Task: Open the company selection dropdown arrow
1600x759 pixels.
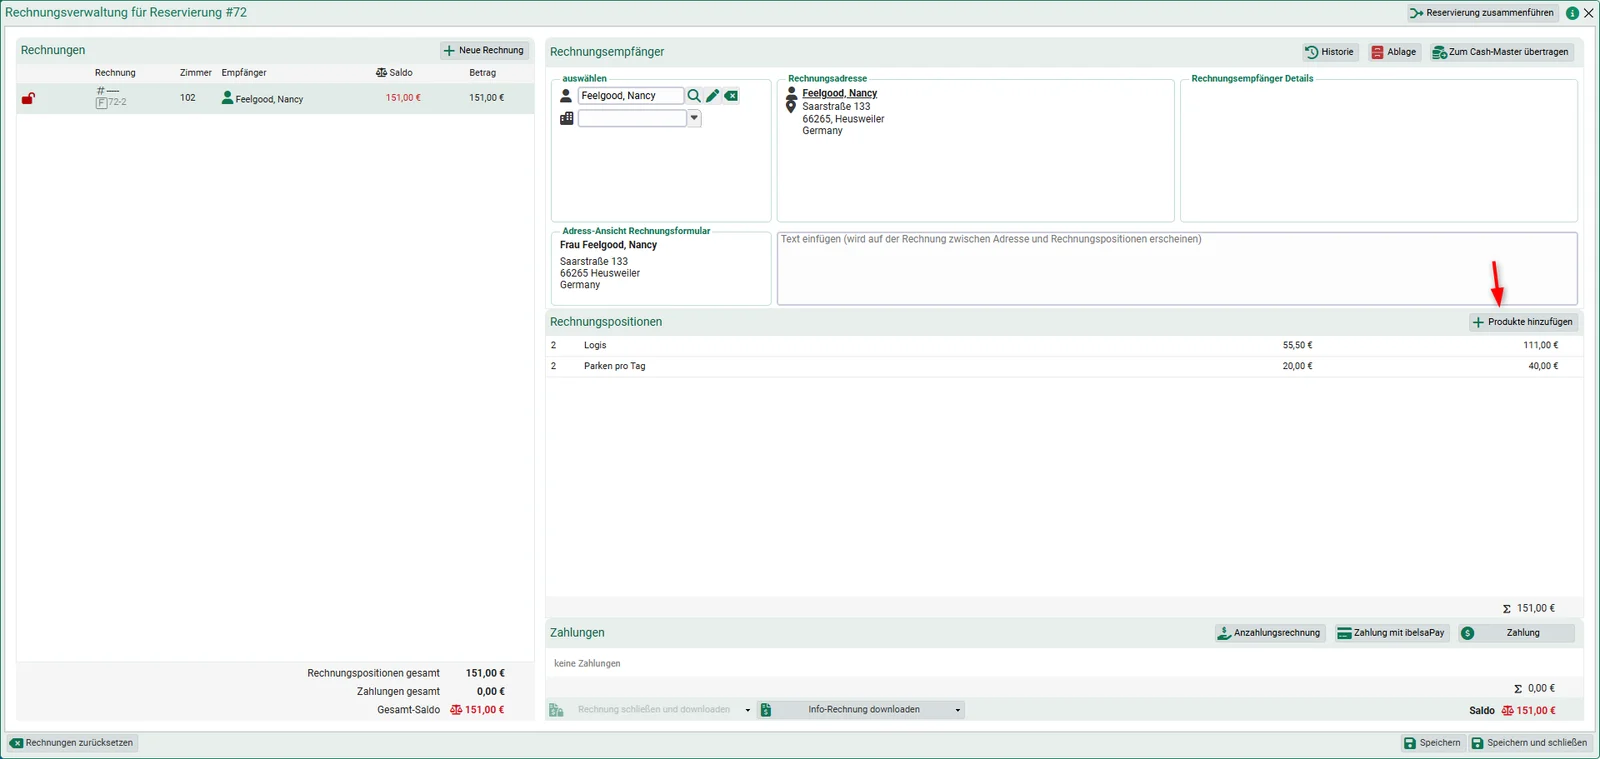Action: pos(694,118)
